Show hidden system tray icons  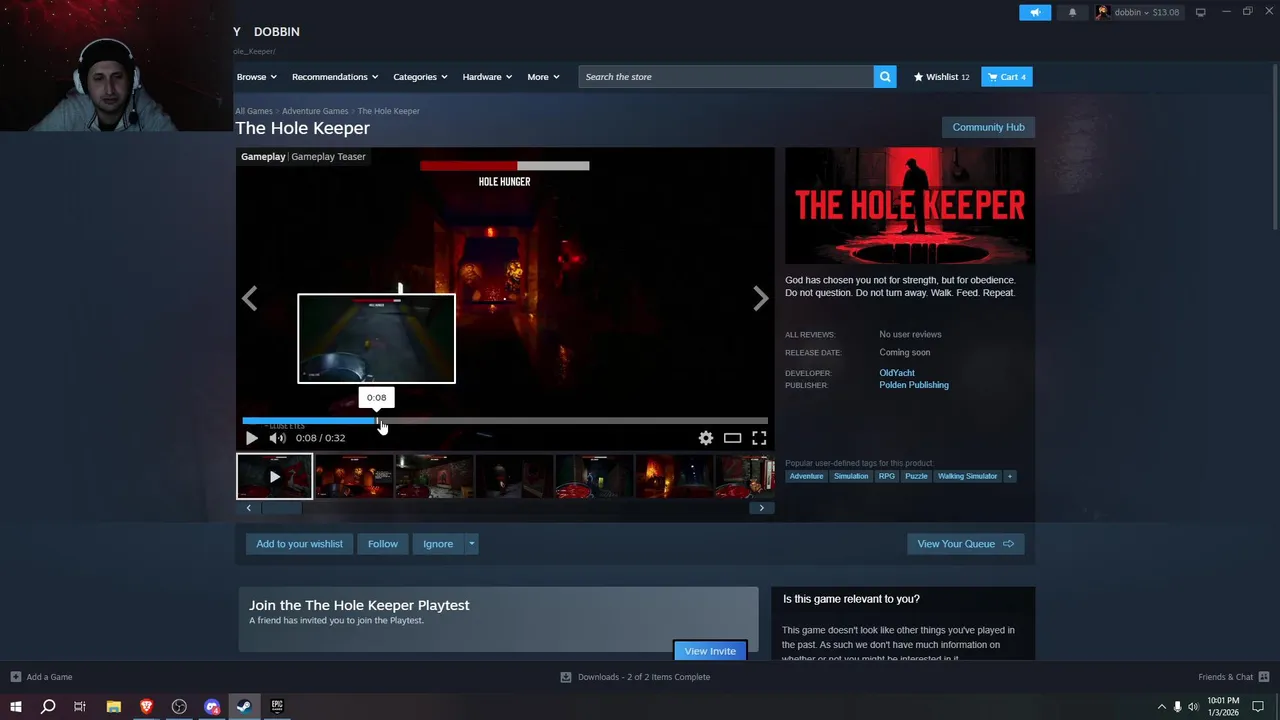[x=1161, y=707]
